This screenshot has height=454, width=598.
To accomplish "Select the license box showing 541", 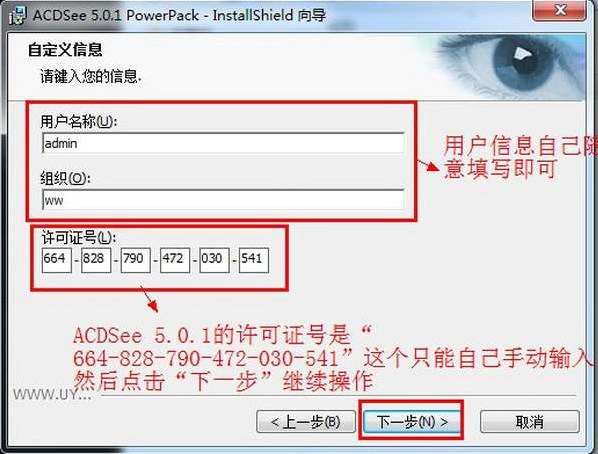I will (254, 260).
